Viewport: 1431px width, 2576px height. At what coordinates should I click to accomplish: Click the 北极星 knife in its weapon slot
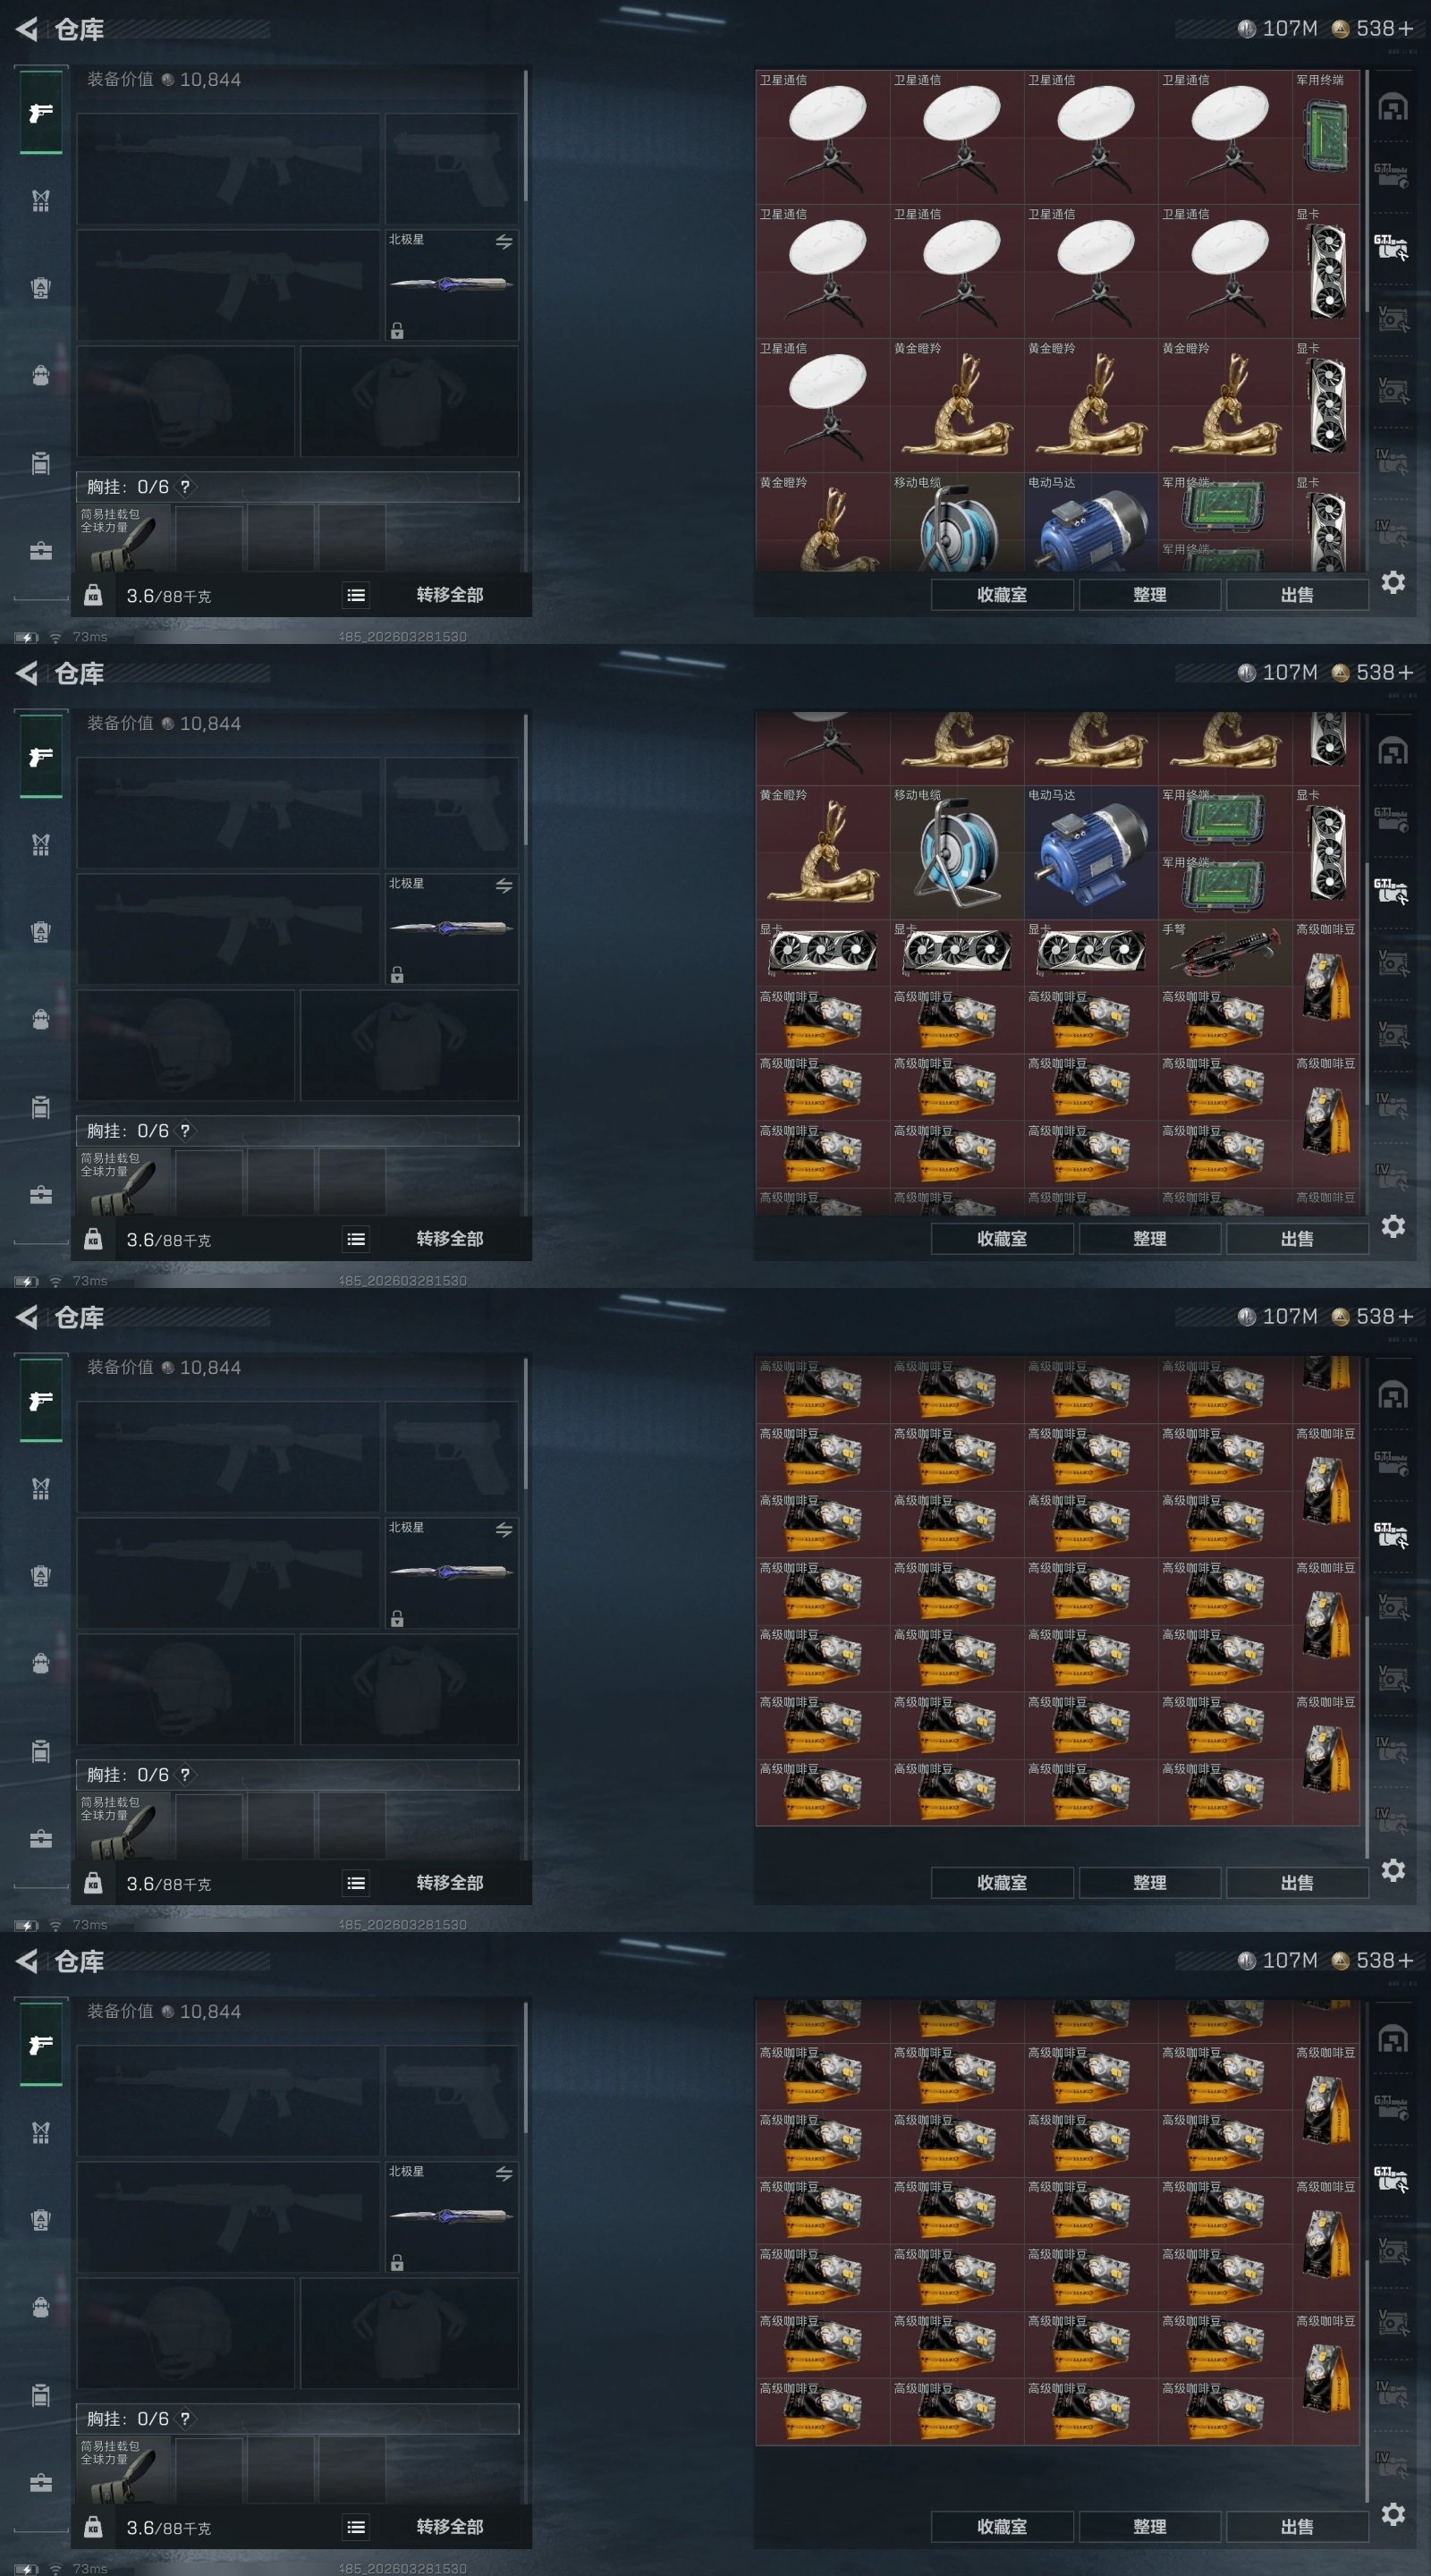tap(452, 285)
